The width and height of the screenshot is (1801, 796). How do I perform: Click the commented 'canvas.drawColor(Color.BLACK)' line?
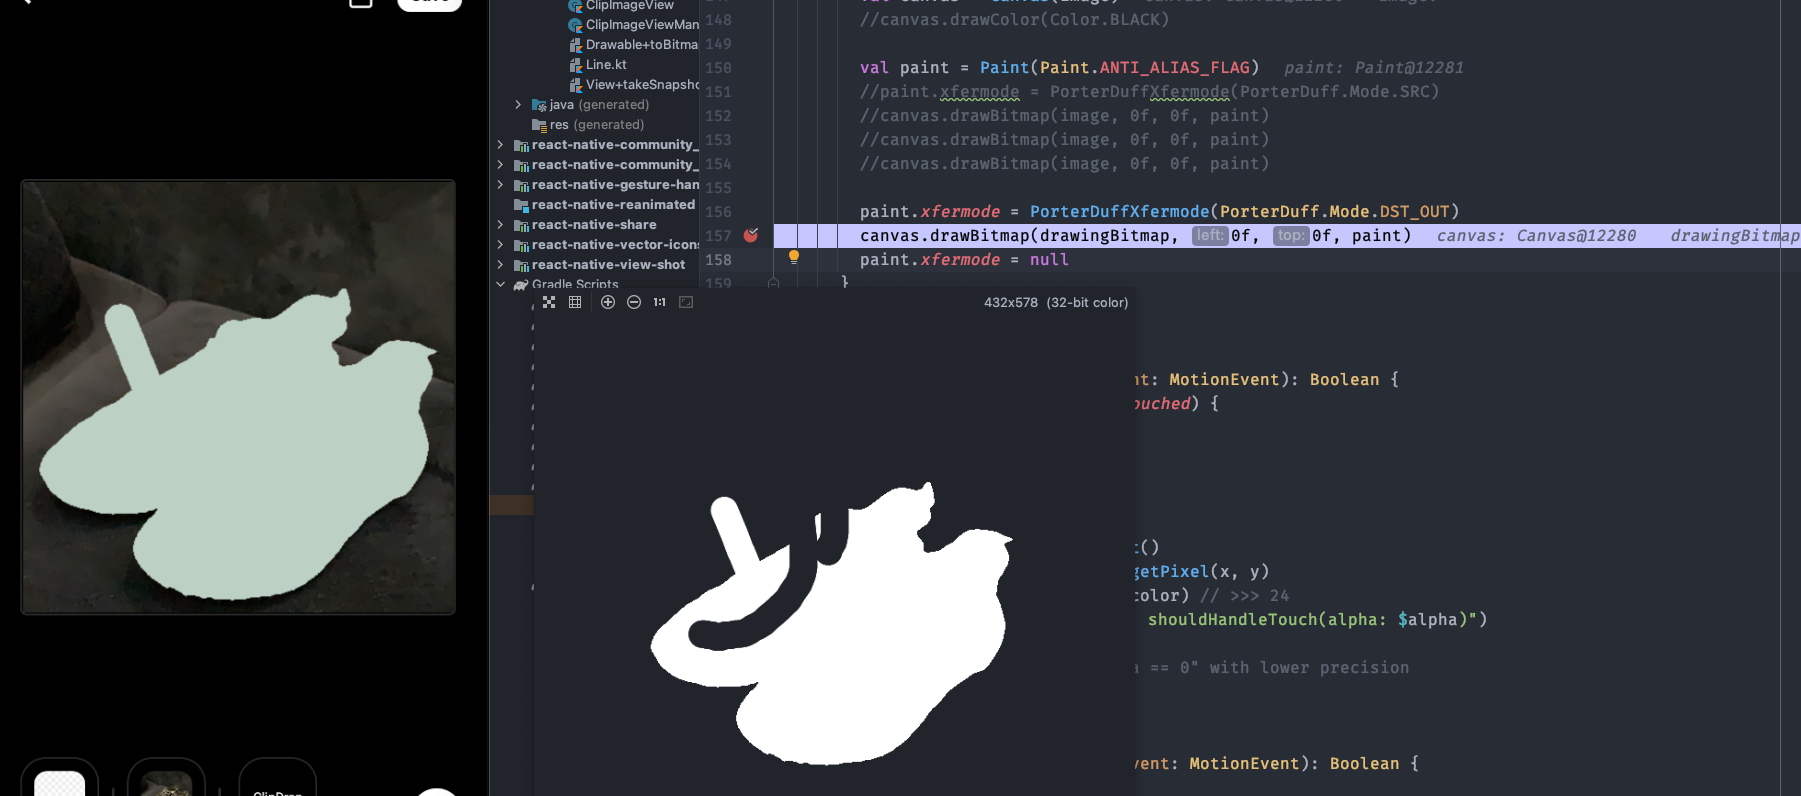(x=1014, y=19)
